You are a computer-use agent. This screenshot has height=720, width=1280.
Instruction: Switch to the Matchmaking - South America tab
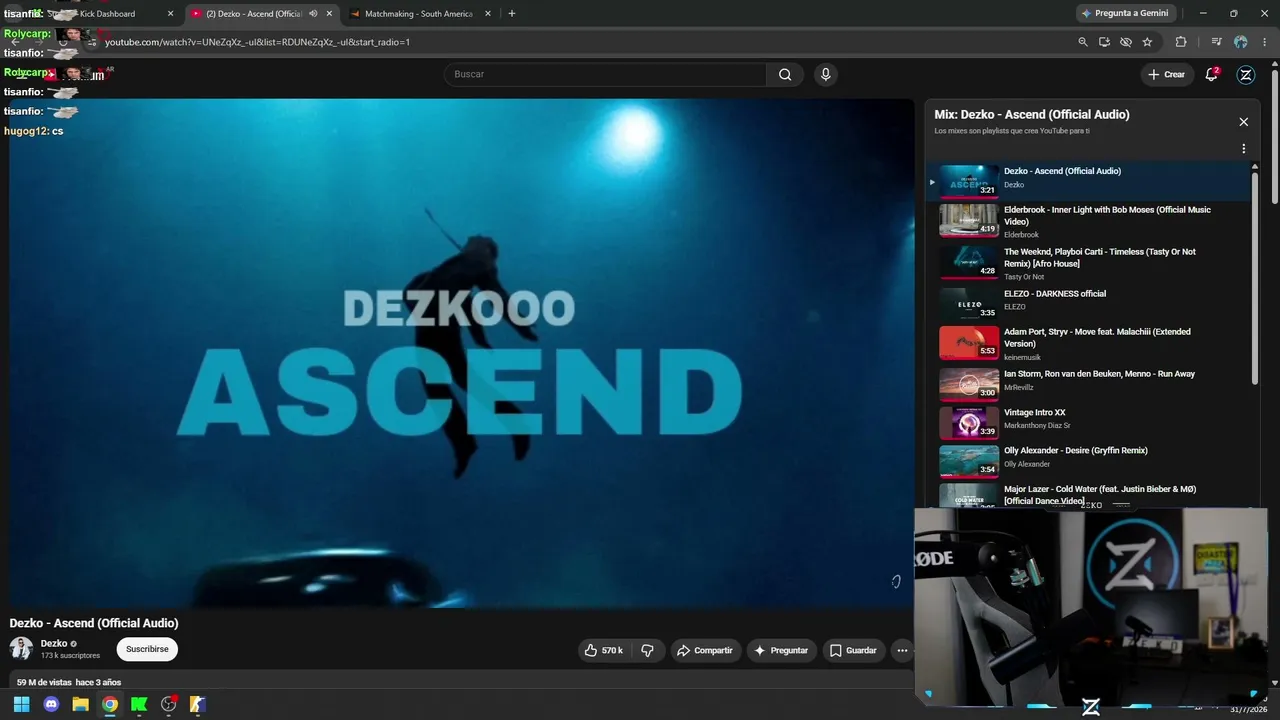(420, 14)
